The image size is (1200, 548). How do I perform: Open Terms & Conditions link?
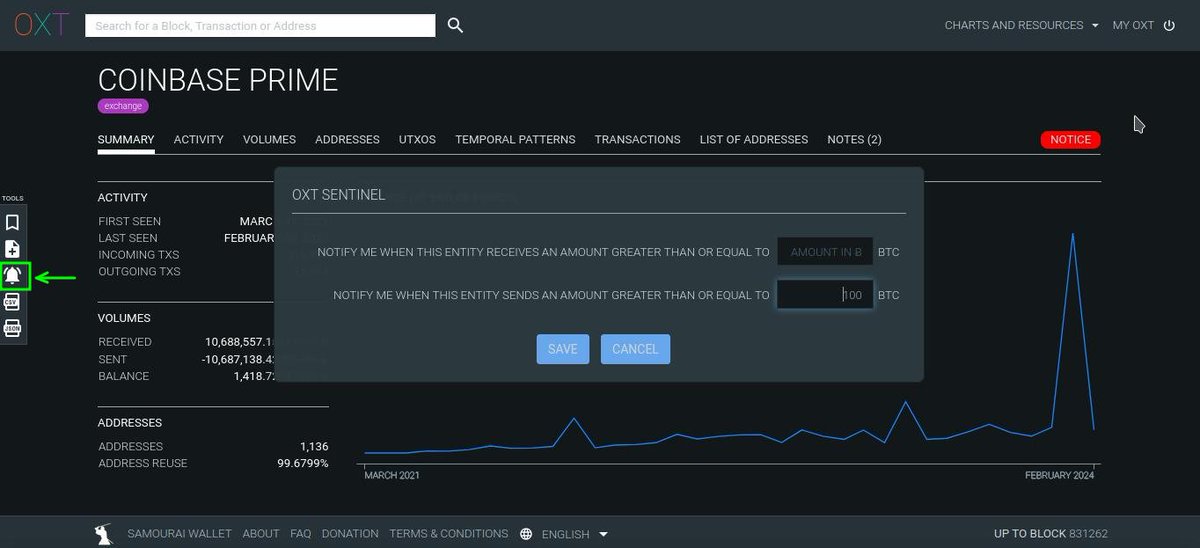coord(449,534)
